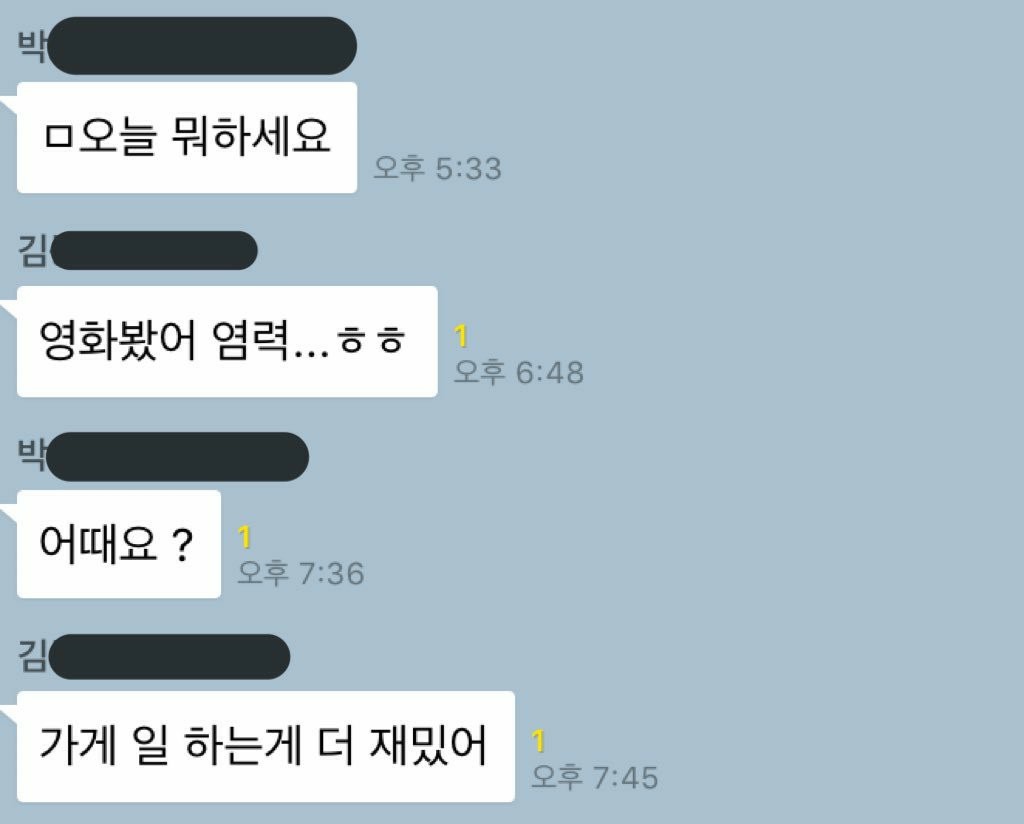The height and width of the screenshot is (824, 1024).
Task: Click the timestamp 오후 5:33
Action: point(438,168)
